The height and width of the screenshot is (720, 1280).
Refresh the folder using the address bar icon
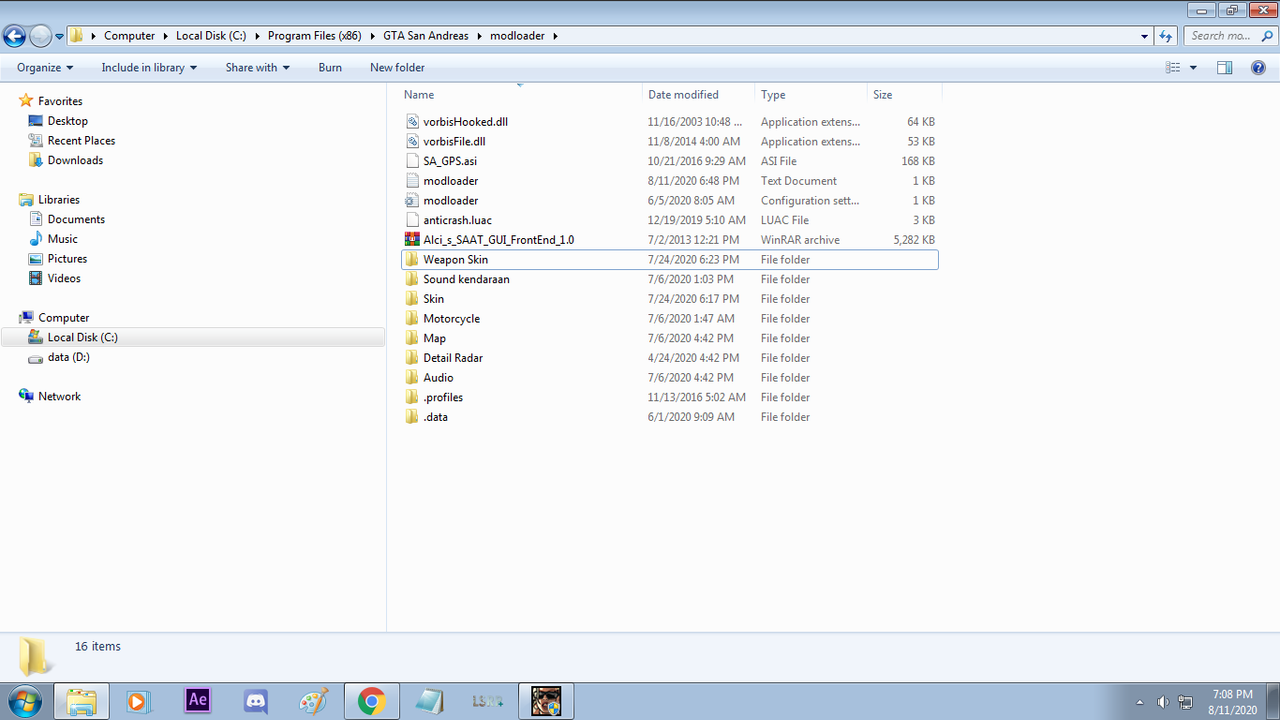[1165, 36]
